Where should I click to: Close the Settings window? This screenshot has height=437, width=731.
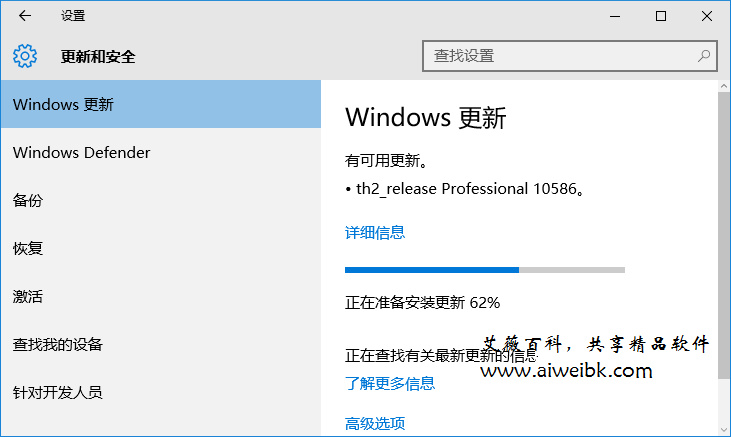(707, 16)
